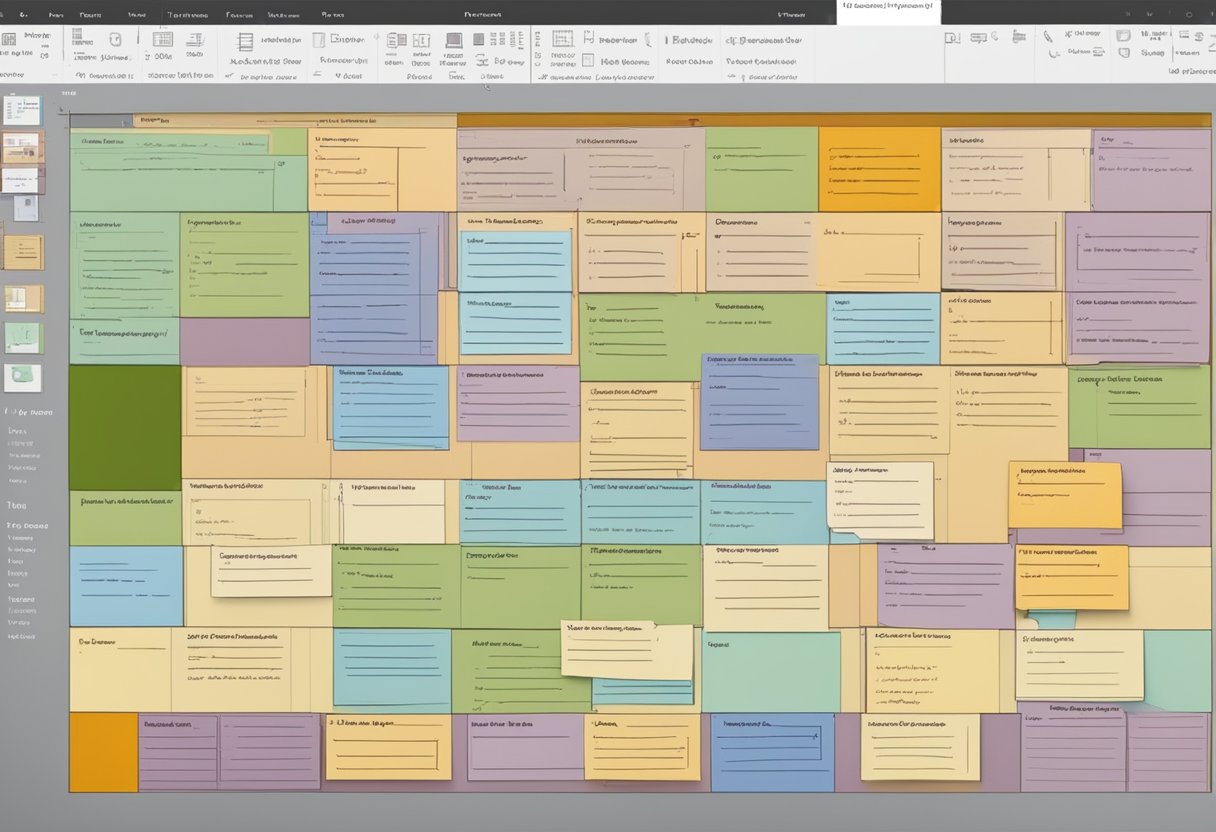This screenshot has height=832, width=1216.
Task: Click the rounded square icon in the ribbon
Action: click(x=115, y=39)
